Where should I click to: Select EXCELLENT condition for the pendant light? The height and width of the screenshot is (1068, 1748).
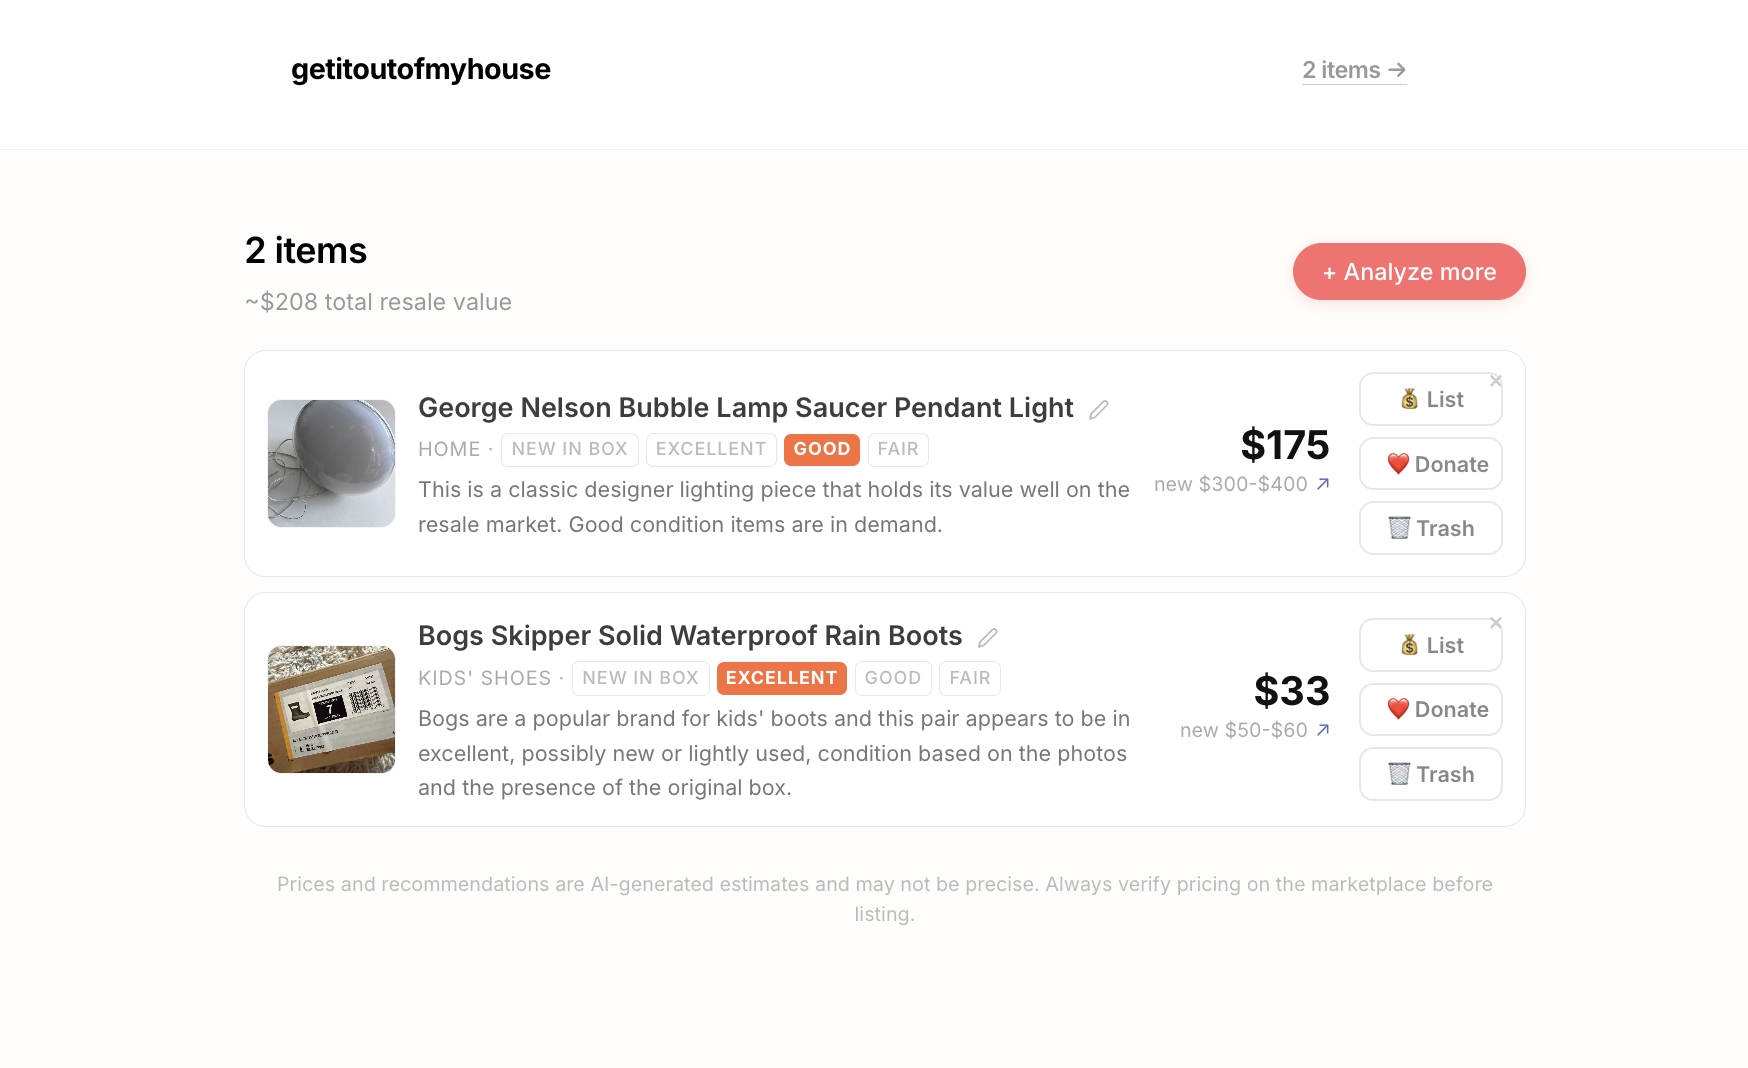pos(711,449)
